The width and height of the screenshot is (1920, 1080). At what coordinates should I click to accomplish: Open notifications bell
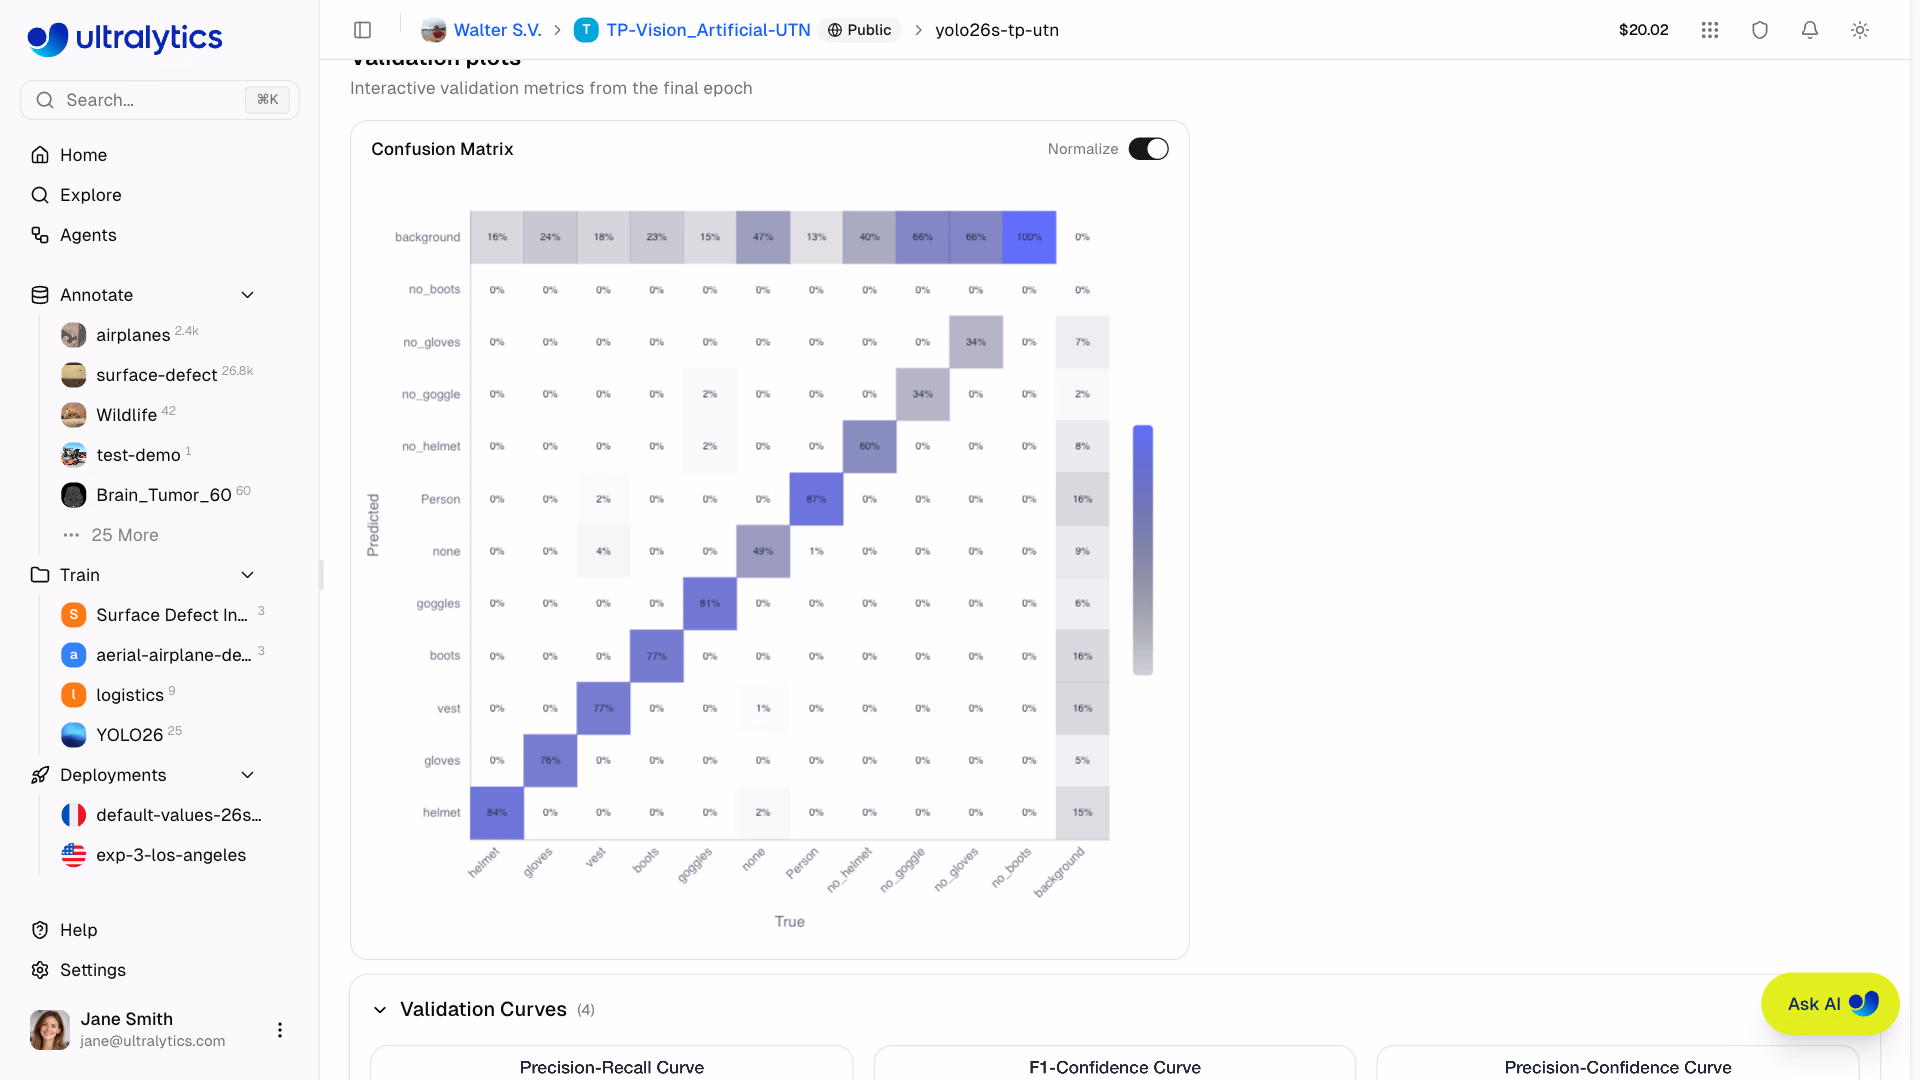coord(1810,30)
